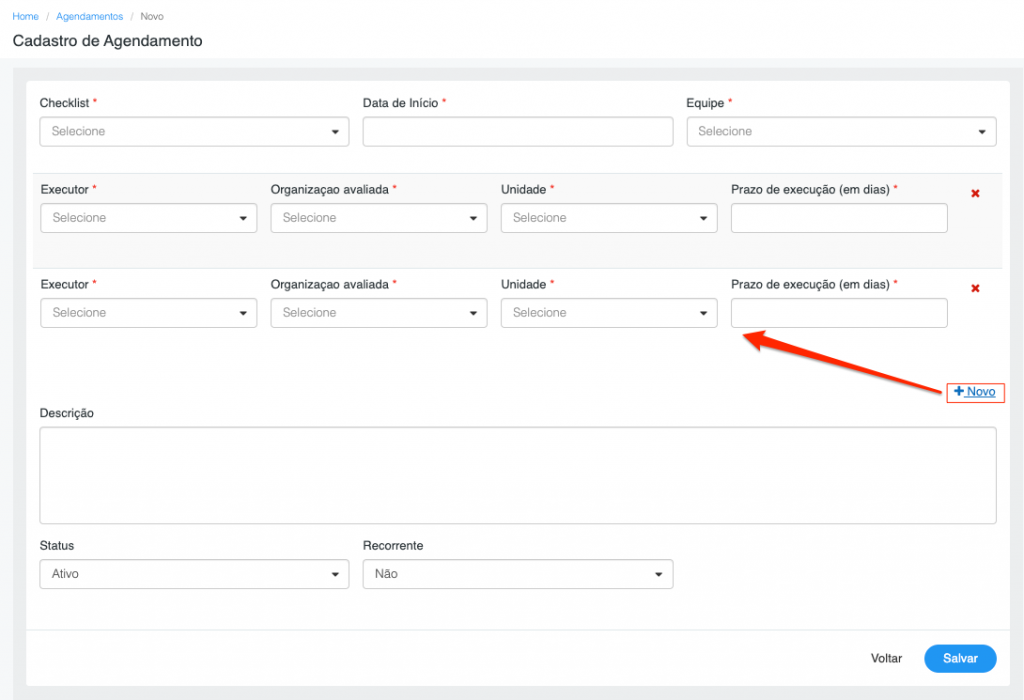The width and height of the screenshot is (1024, 700).
Task: Click the plus Novo link to add row
Action: 975,392
